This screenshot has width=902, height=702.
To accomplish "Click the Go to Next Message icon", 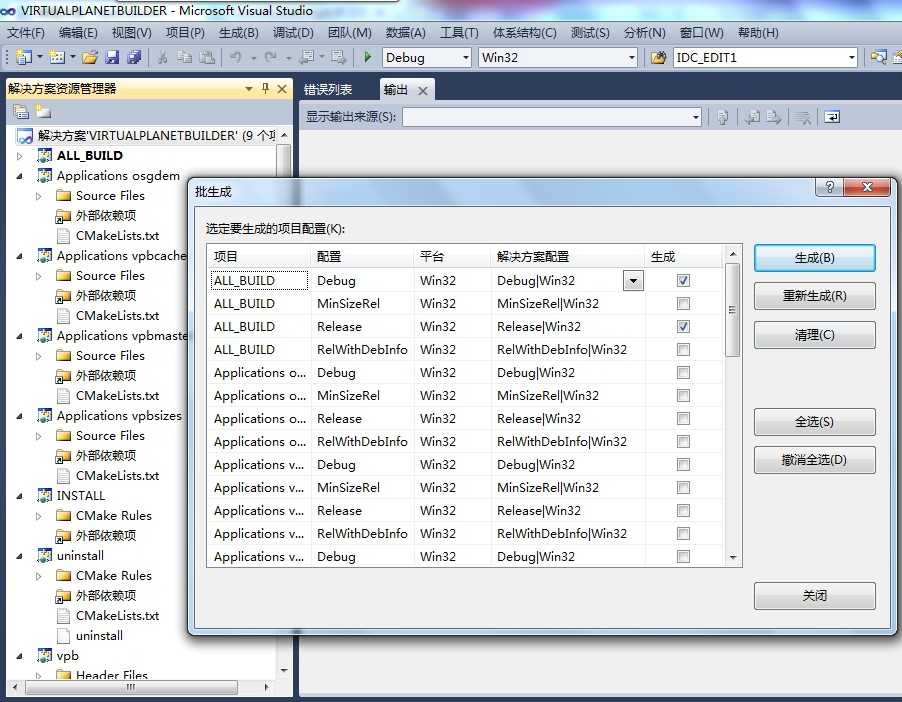I will (773, 117).
